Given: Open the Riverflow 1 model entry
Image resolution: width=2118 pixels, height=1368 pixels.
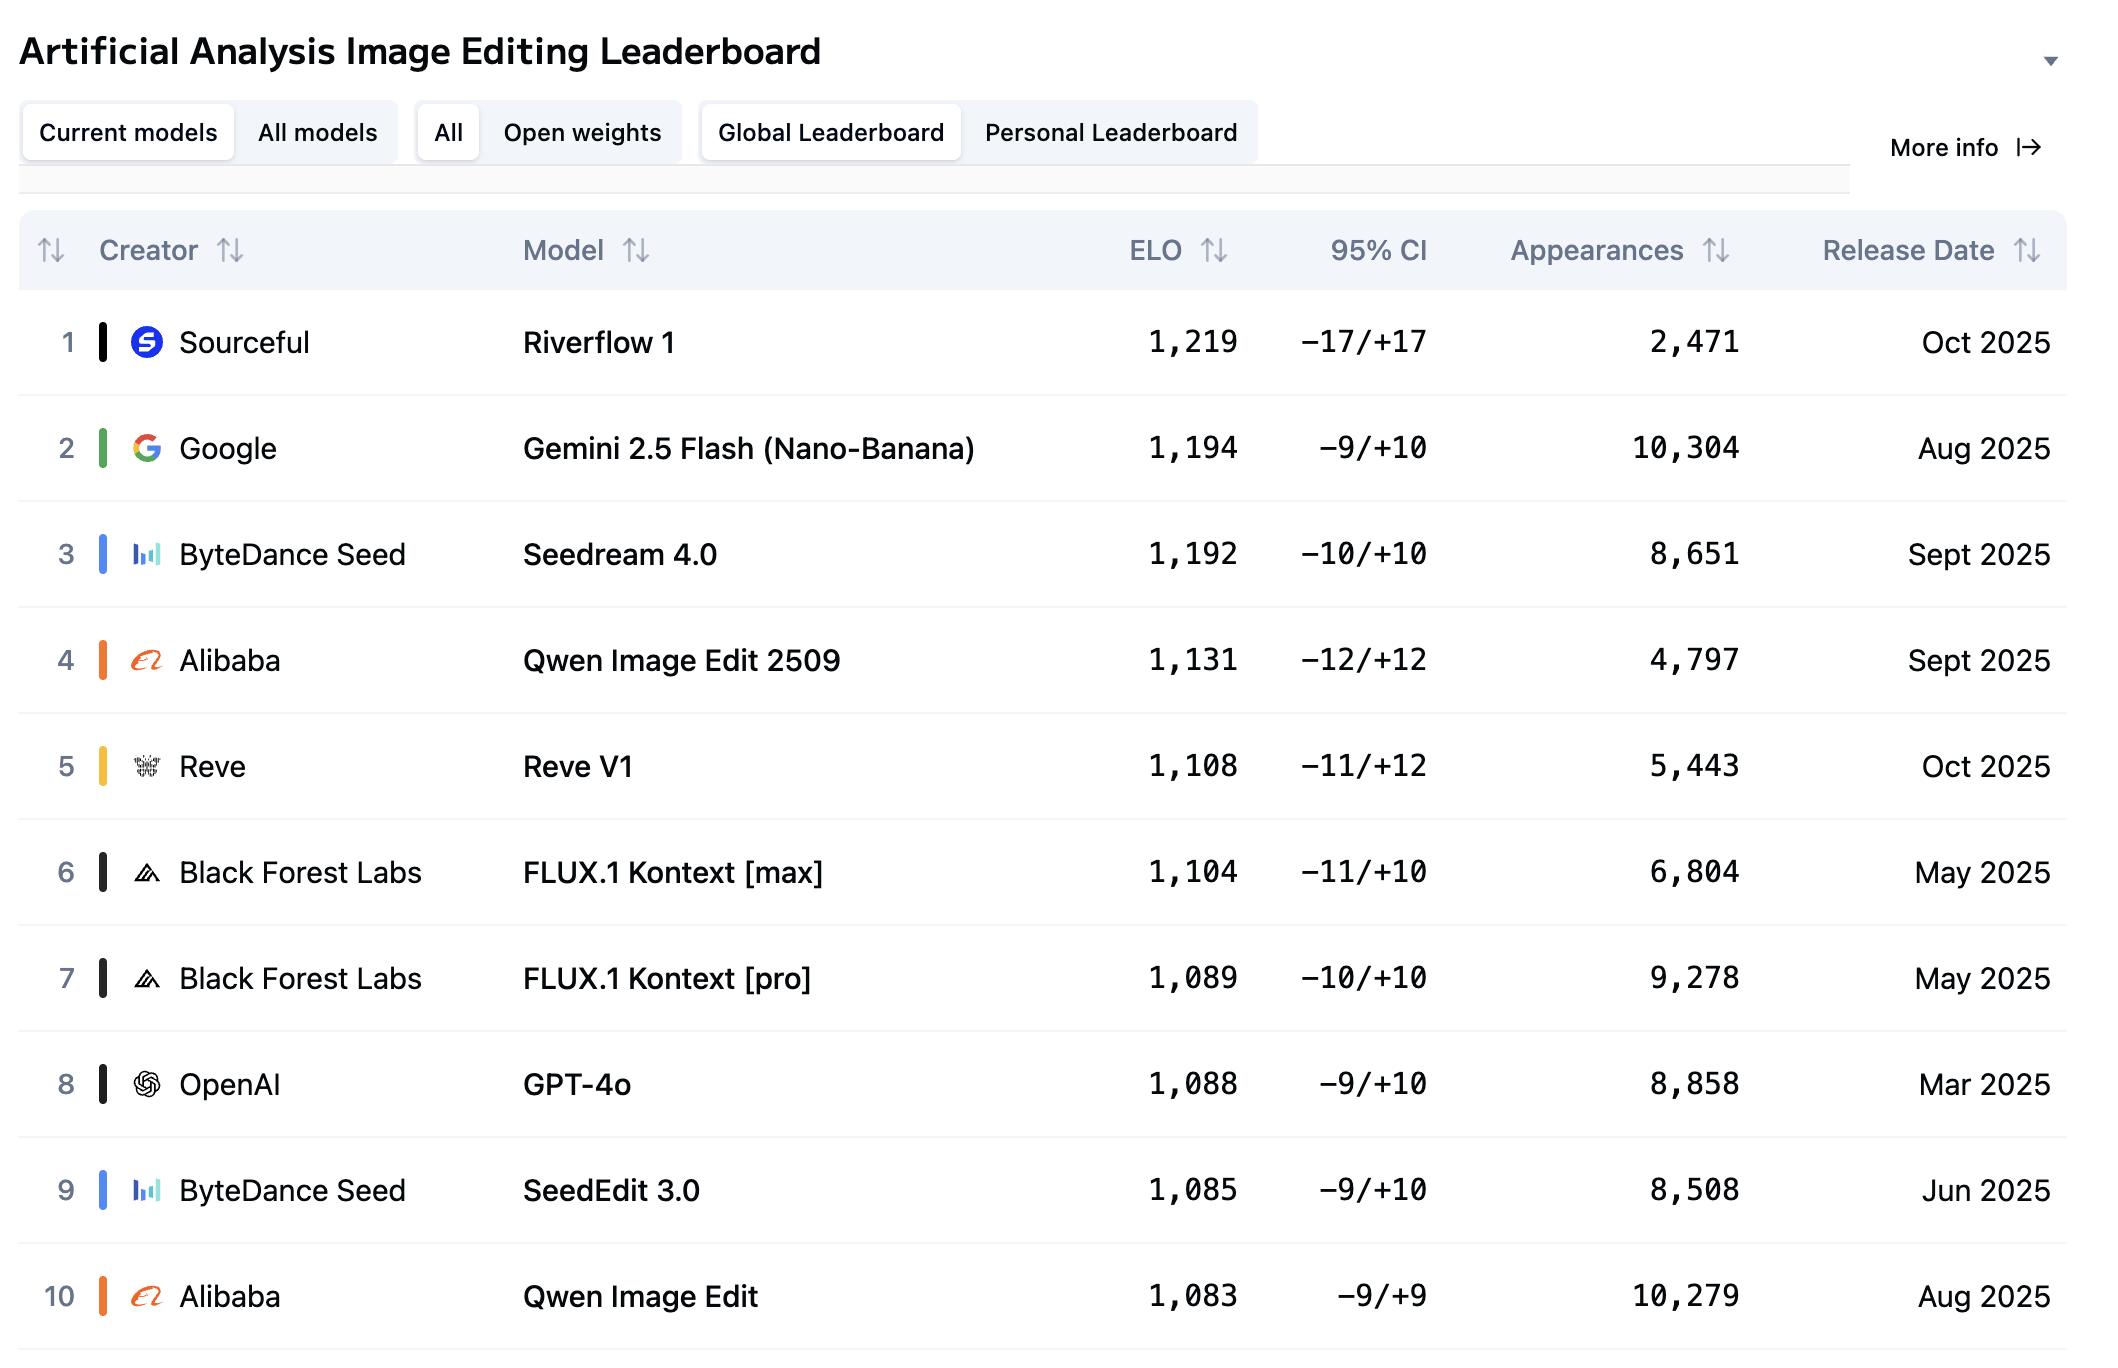Looking at the screenshot, I should pyautogui.click(x=598, y=342).
